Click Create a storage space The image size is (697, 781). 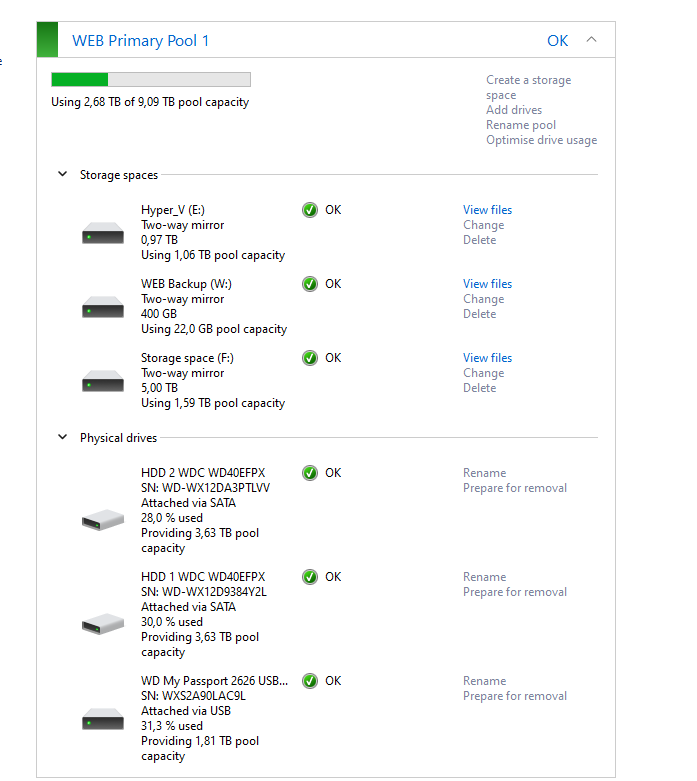[529, 87]
